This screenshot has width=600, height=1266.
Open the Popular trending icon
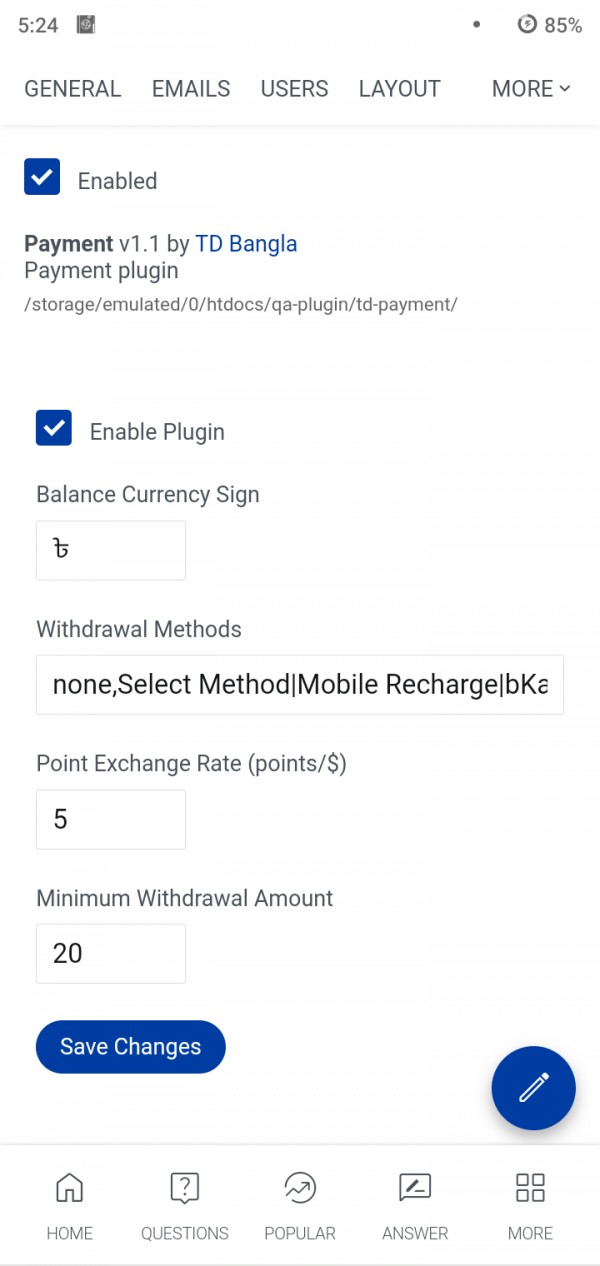coord(300,1188)
